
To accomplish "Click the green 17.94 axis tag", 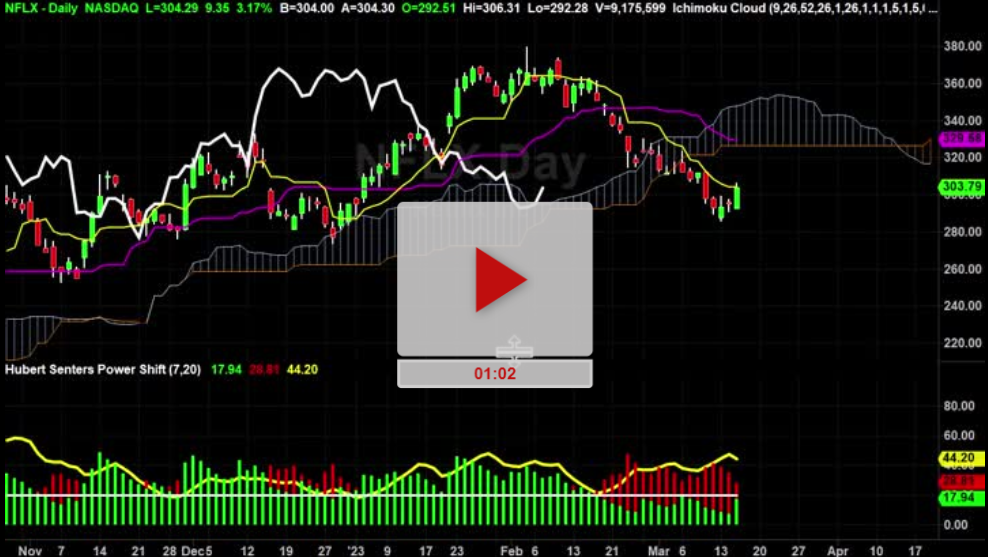I will coord(962,498).
